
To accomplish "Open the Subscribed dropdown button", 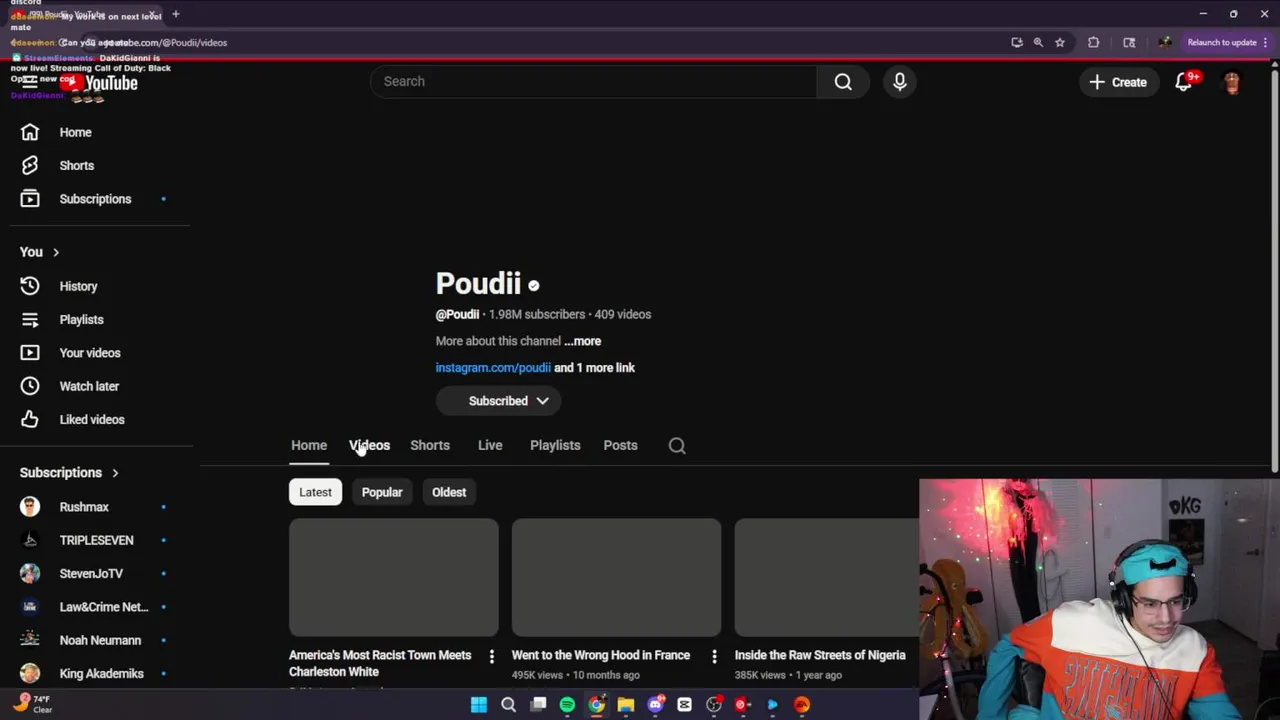I will pyautogui.click(x=498, y=401).
